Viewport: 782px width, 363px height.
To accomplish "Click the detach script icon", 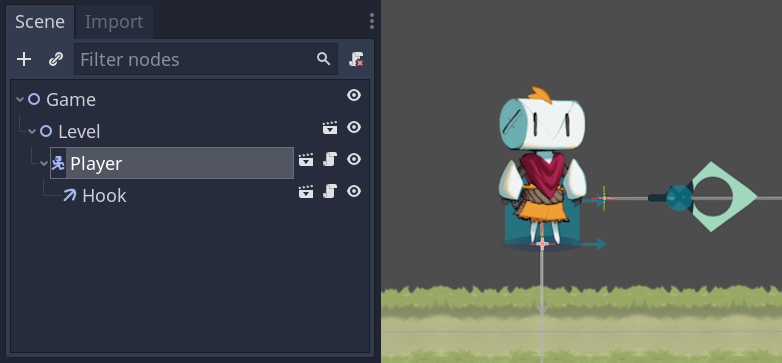I will (356, 59).
